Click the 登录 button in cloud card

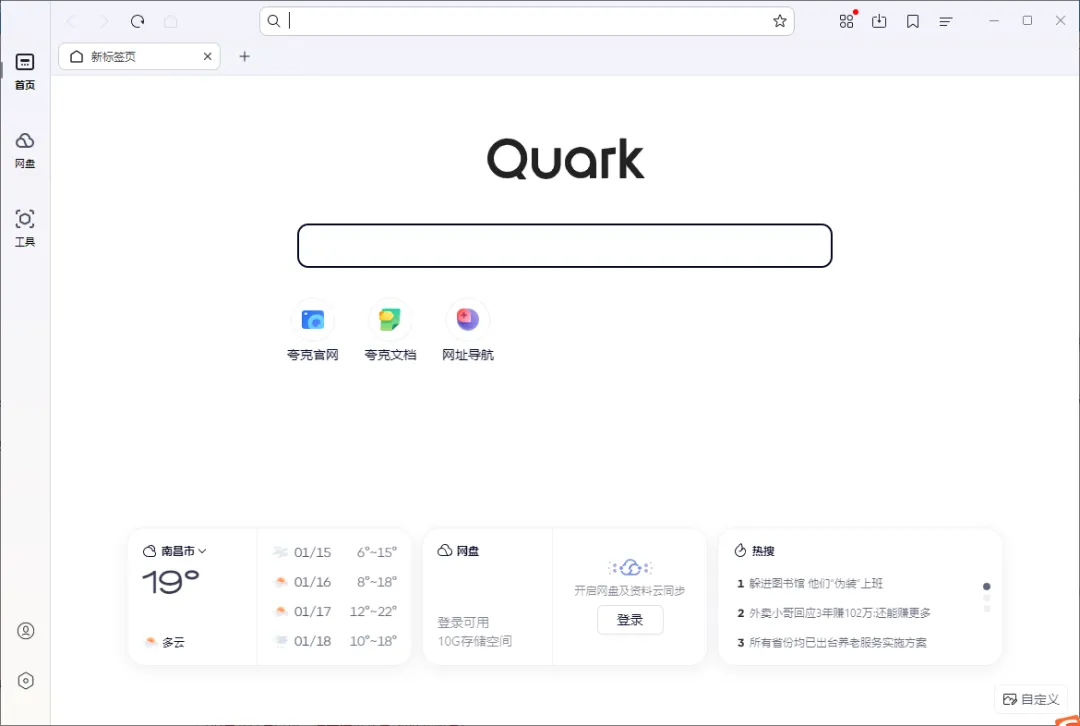[630, 620]
